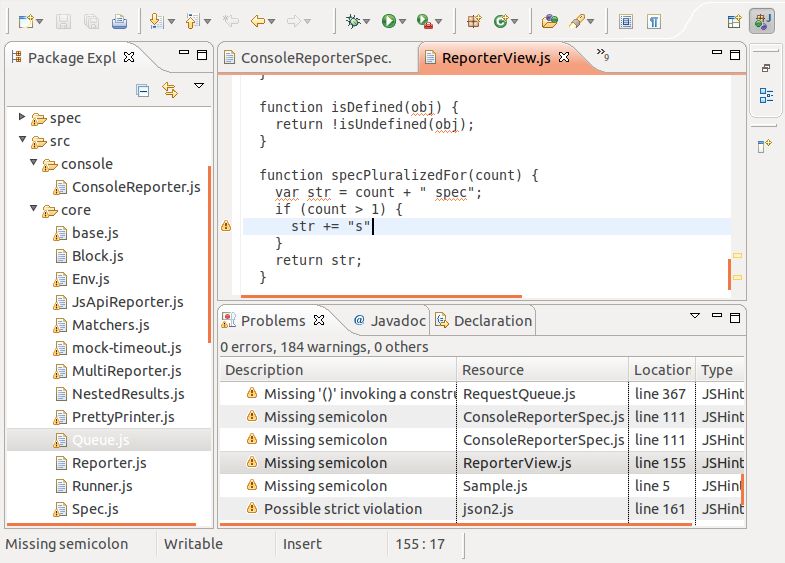Click the Outline view icon in right trim

tap(765, 95)
